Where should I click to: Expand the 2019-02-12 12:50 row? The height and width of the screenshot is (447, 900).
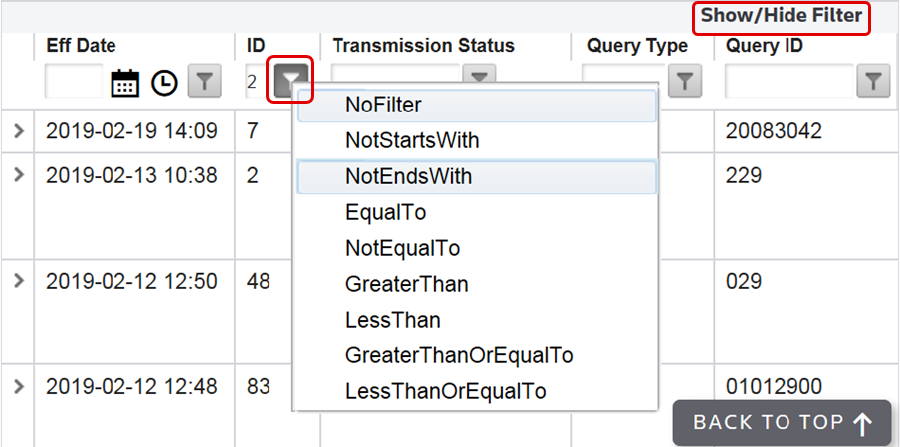coord(18,281)
